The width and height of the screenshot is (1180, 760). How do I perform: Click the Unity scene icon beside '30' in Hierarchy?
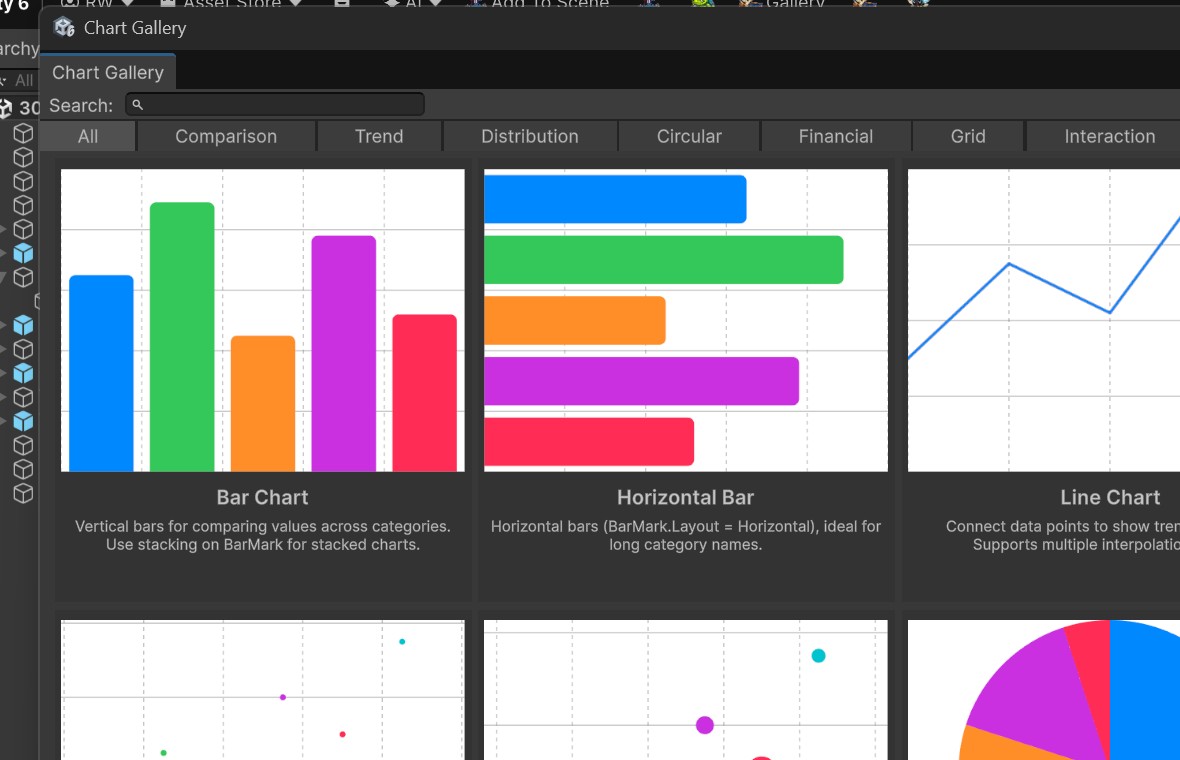(6, 108)
